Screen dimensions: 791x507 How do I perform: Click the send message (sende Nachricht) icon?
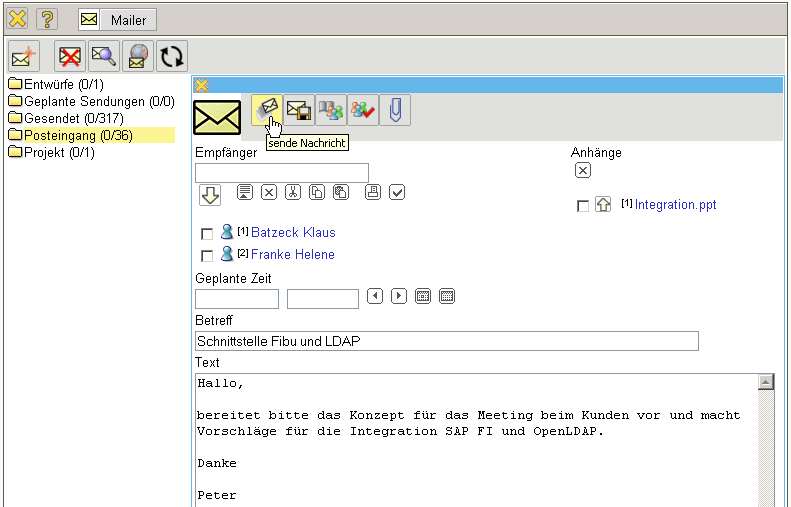point(266,110)
